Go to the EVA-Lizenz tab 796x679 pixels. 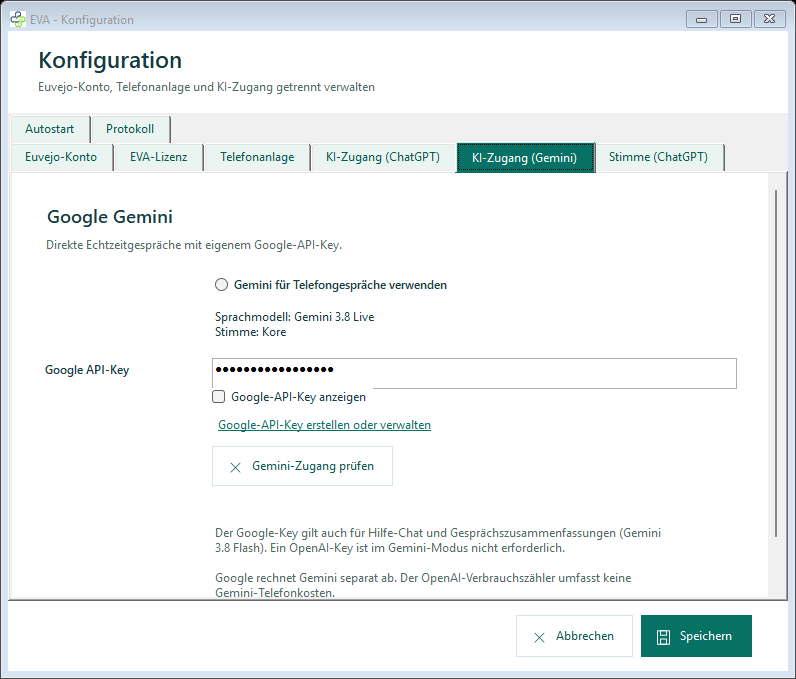pos(158,157)
